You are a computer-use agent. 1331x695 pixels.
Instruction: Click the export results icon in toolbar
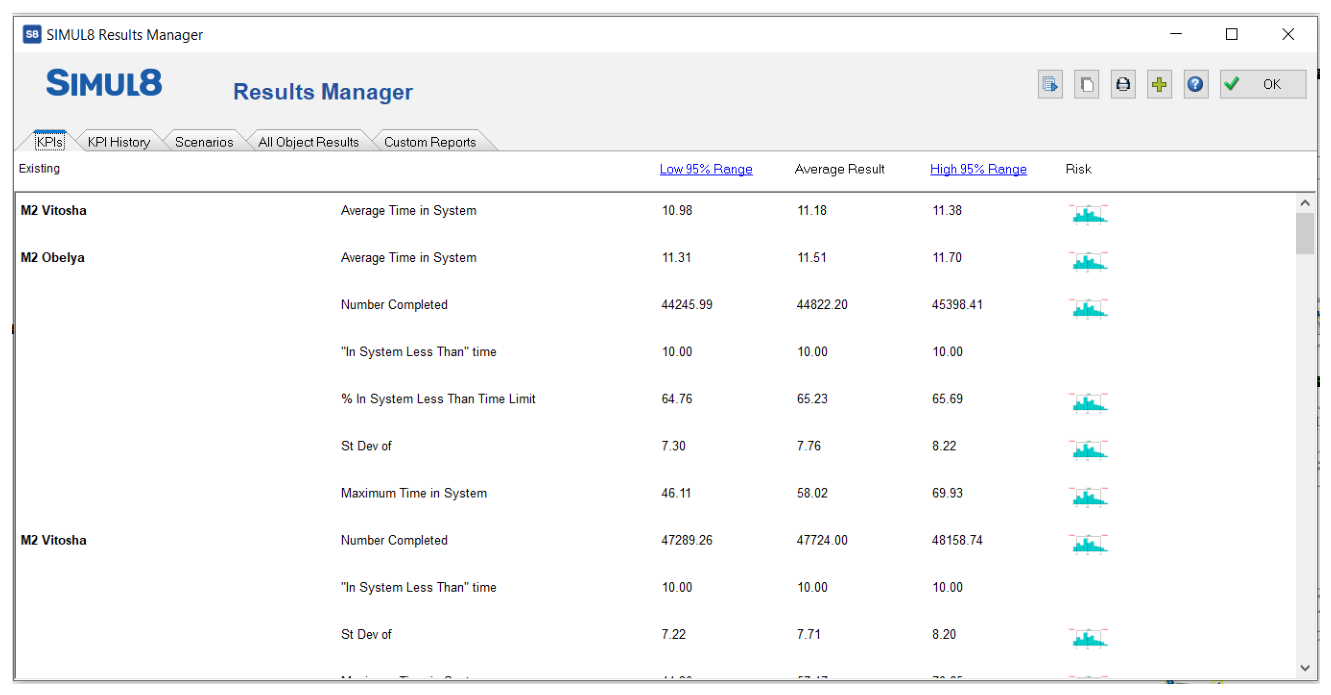tap(1050, 85)
